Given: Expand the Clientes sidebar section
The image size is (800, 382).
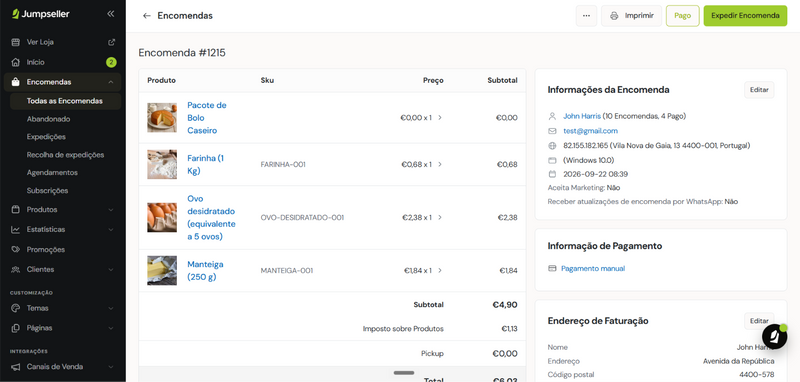Looking at the screenshot, I should (111, 269).
